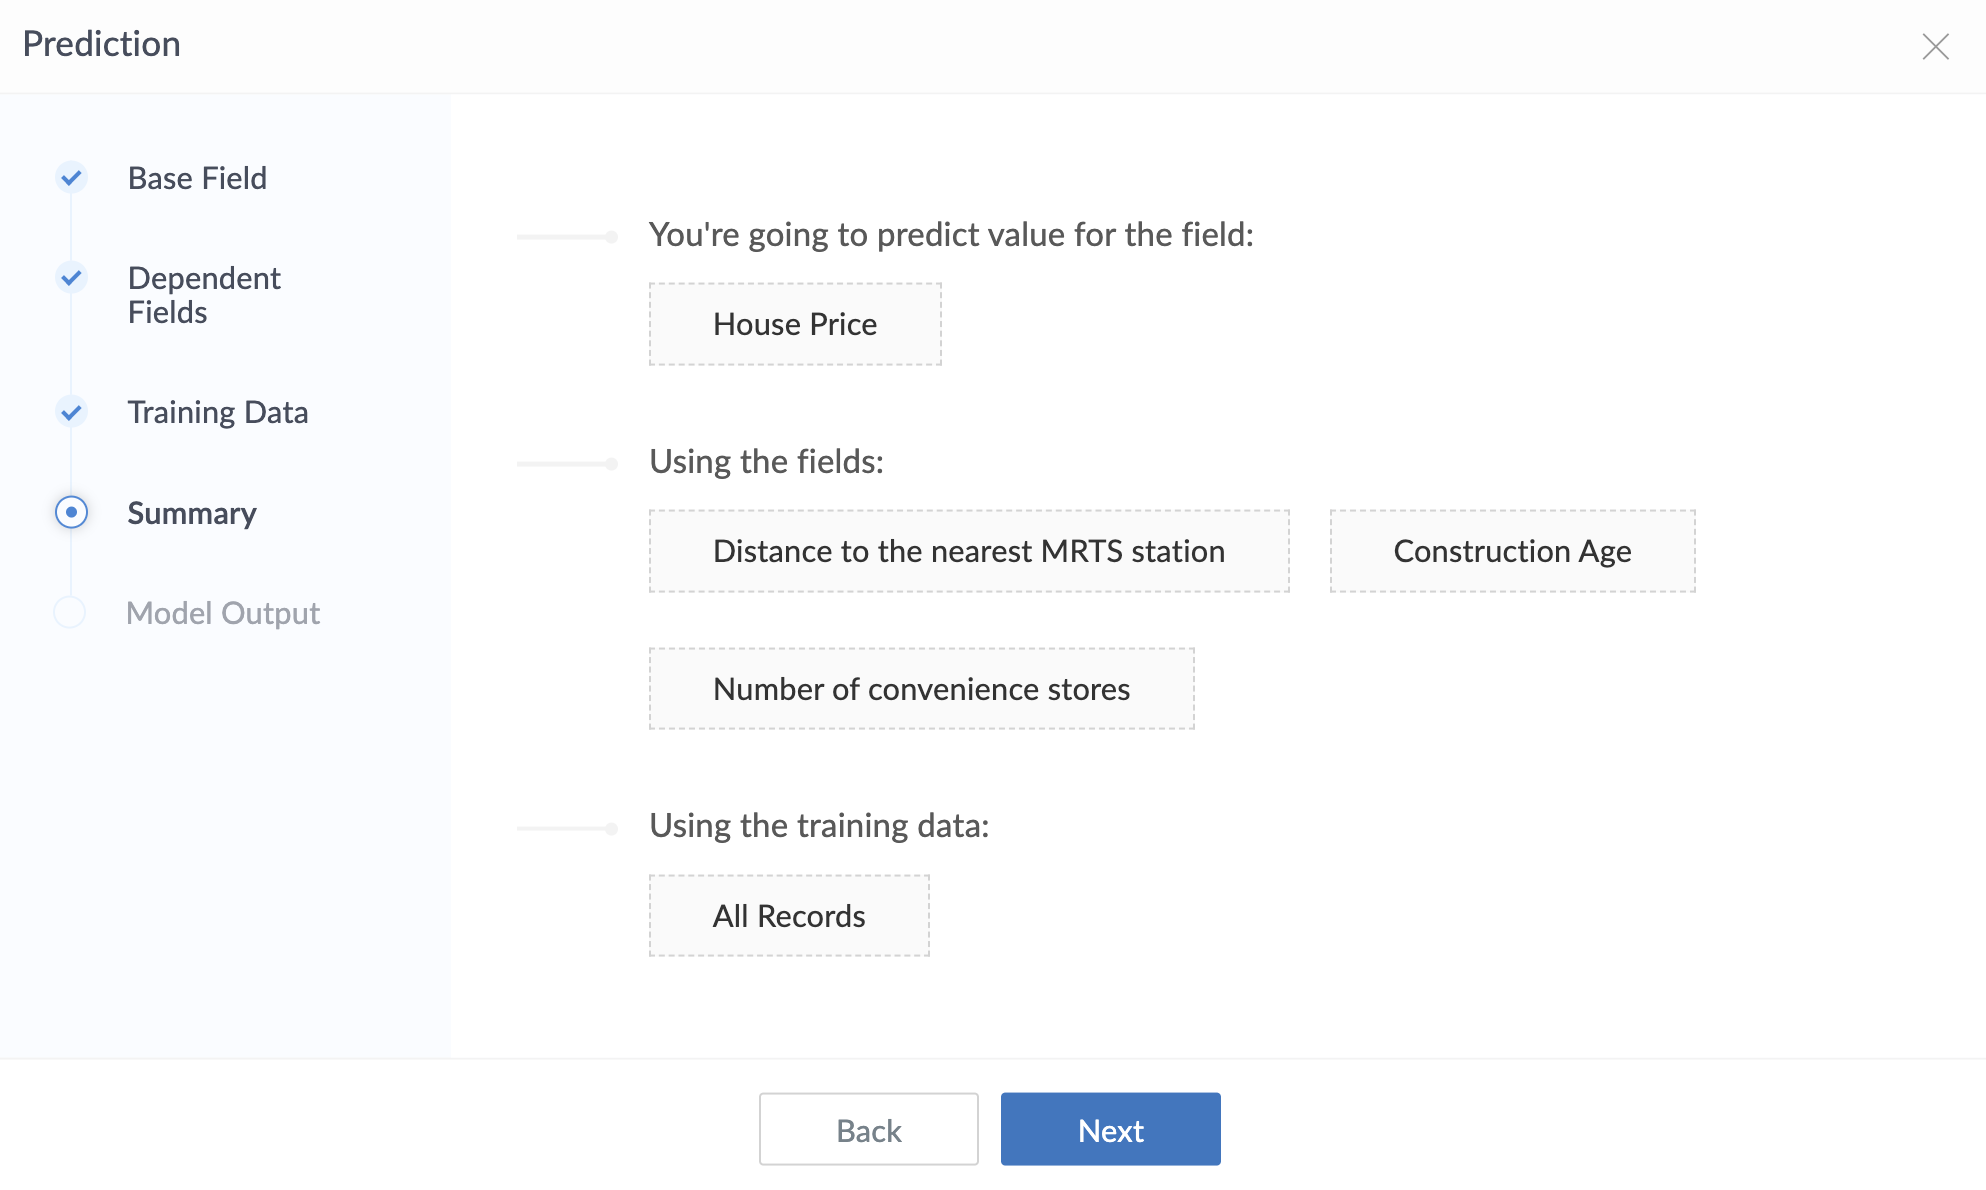1986x1190 pixels.
Task: Click the Back button
Action: pos(868,1129)
